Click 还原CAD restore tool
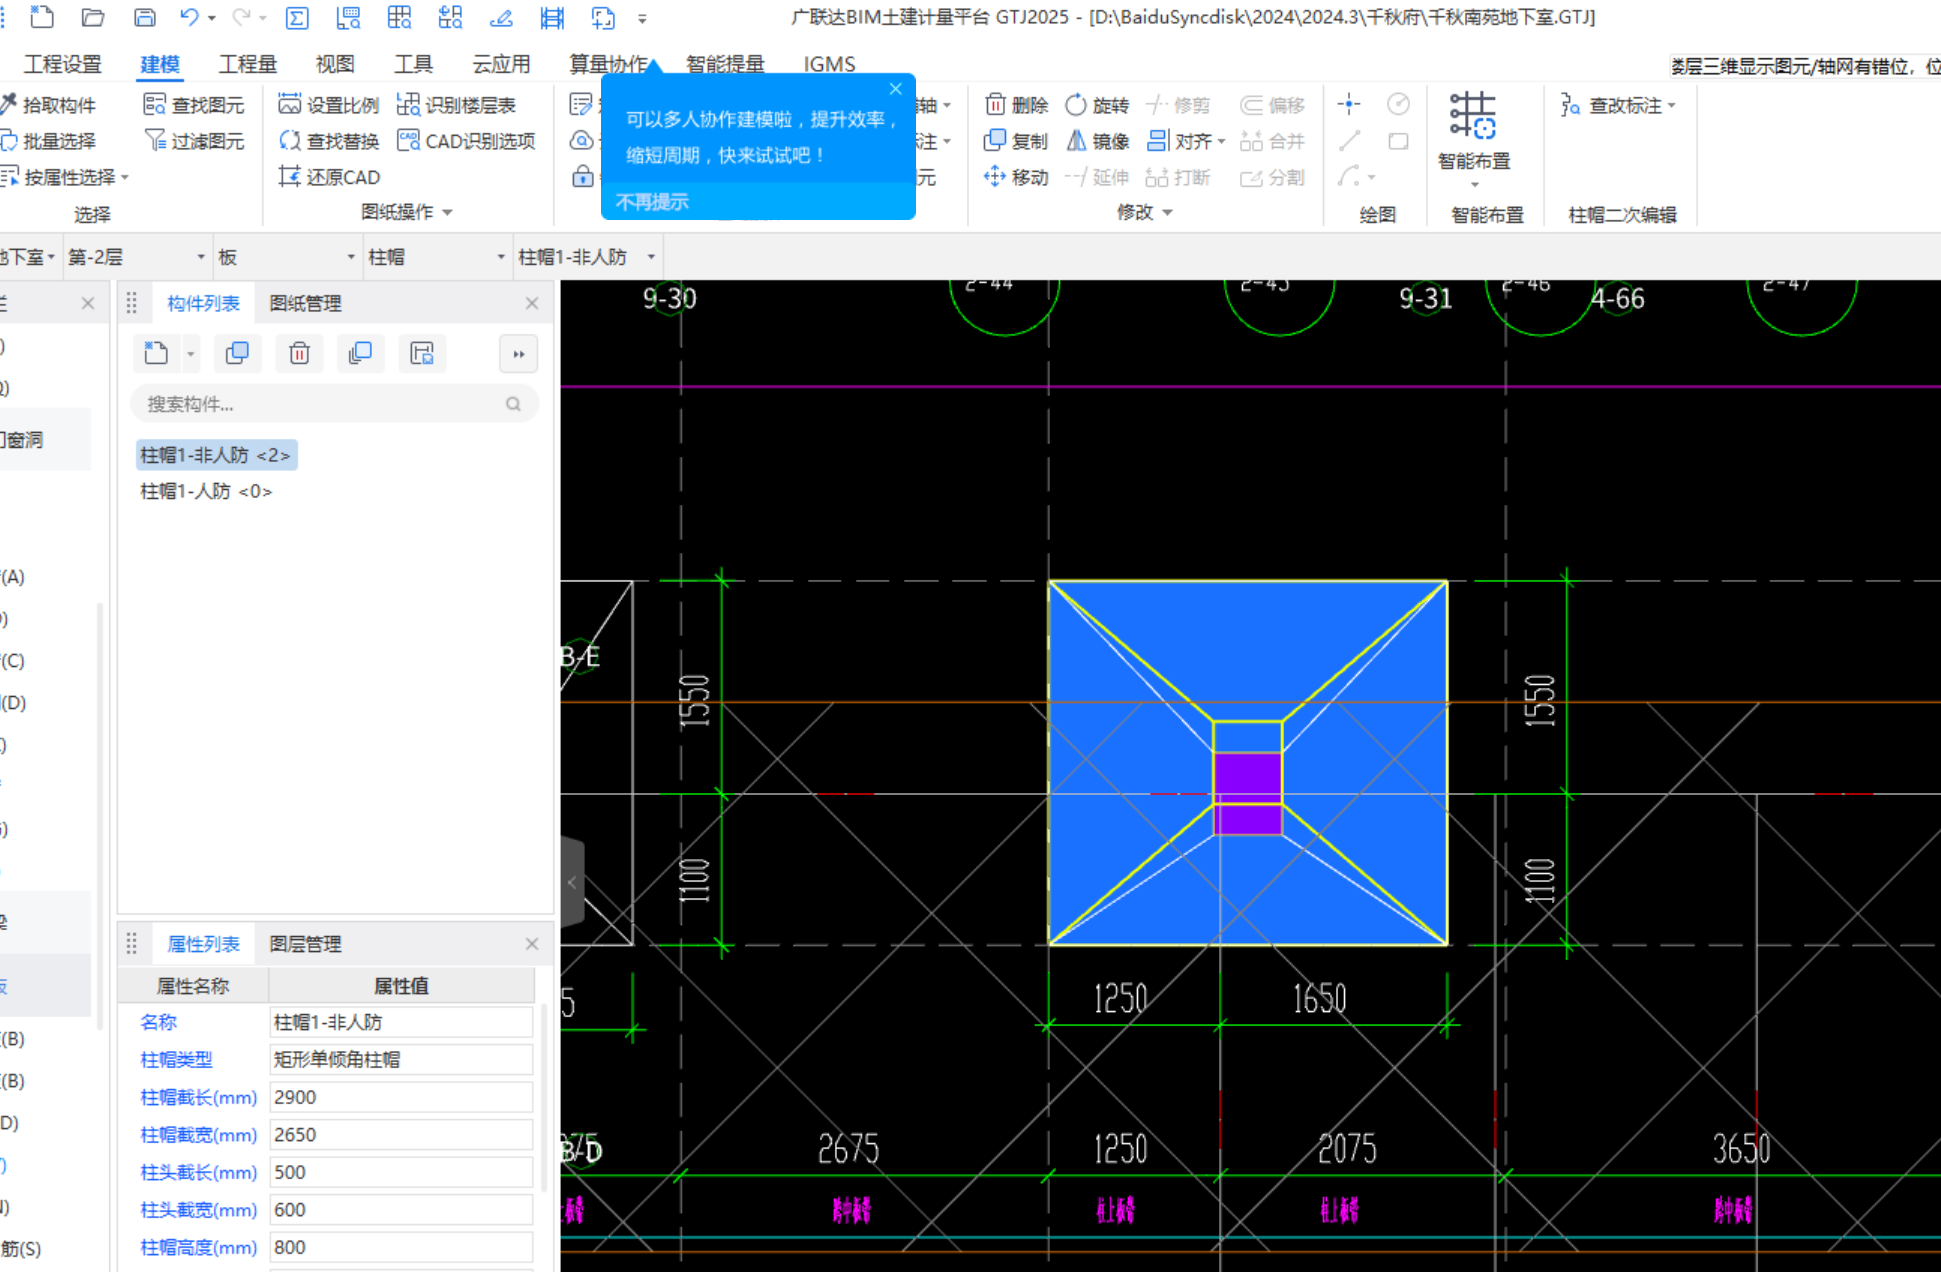1941x1272 pixels. tap(329, 177)
